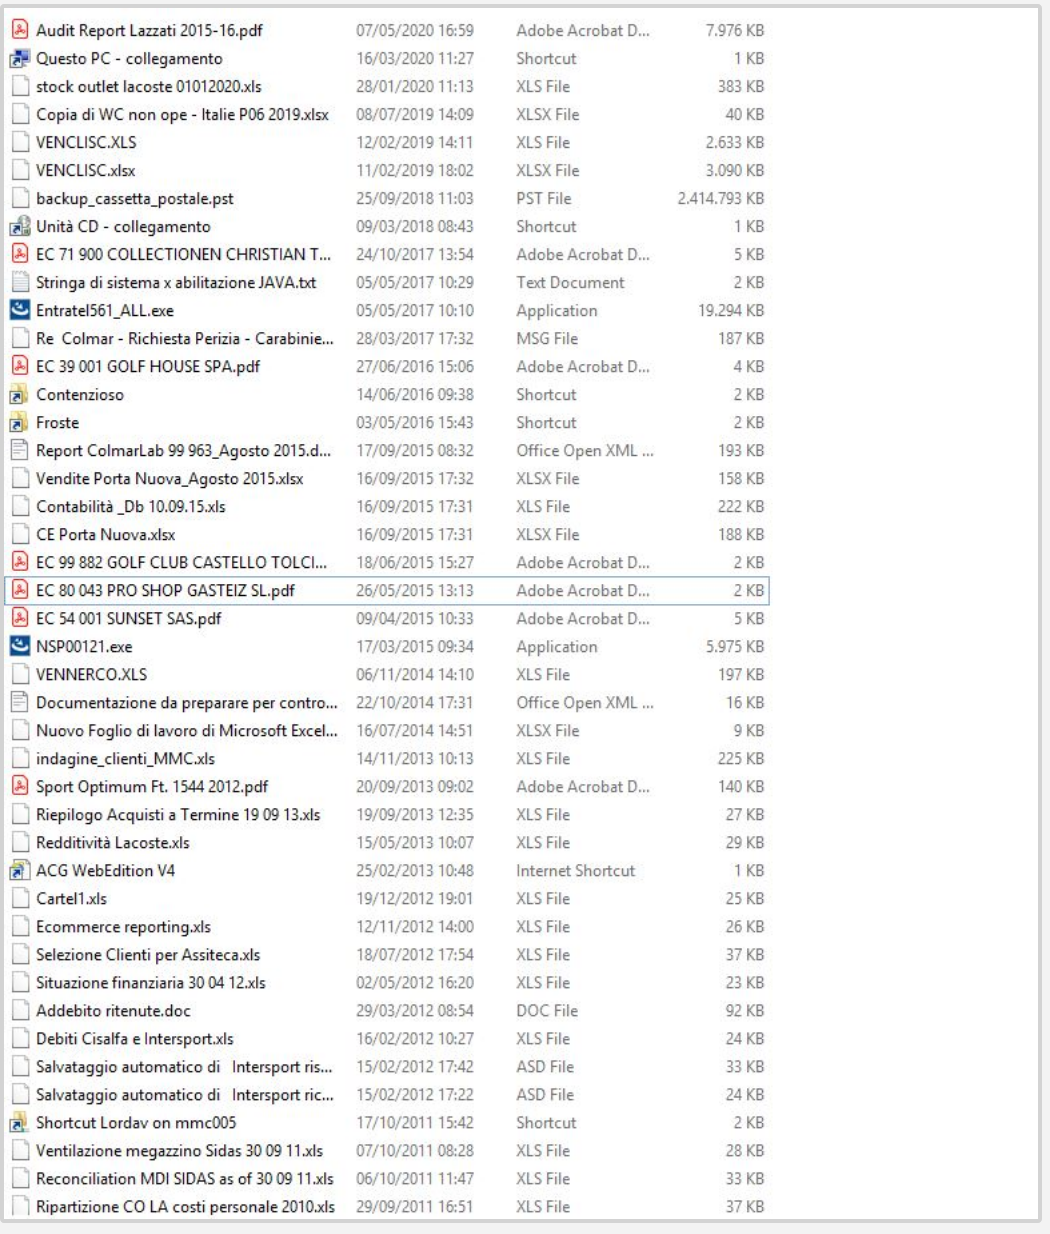This screenshot has width=1050, height=1234.
Task: Click the Contenzioso folder shortcut icon
Action: (19, 394)
